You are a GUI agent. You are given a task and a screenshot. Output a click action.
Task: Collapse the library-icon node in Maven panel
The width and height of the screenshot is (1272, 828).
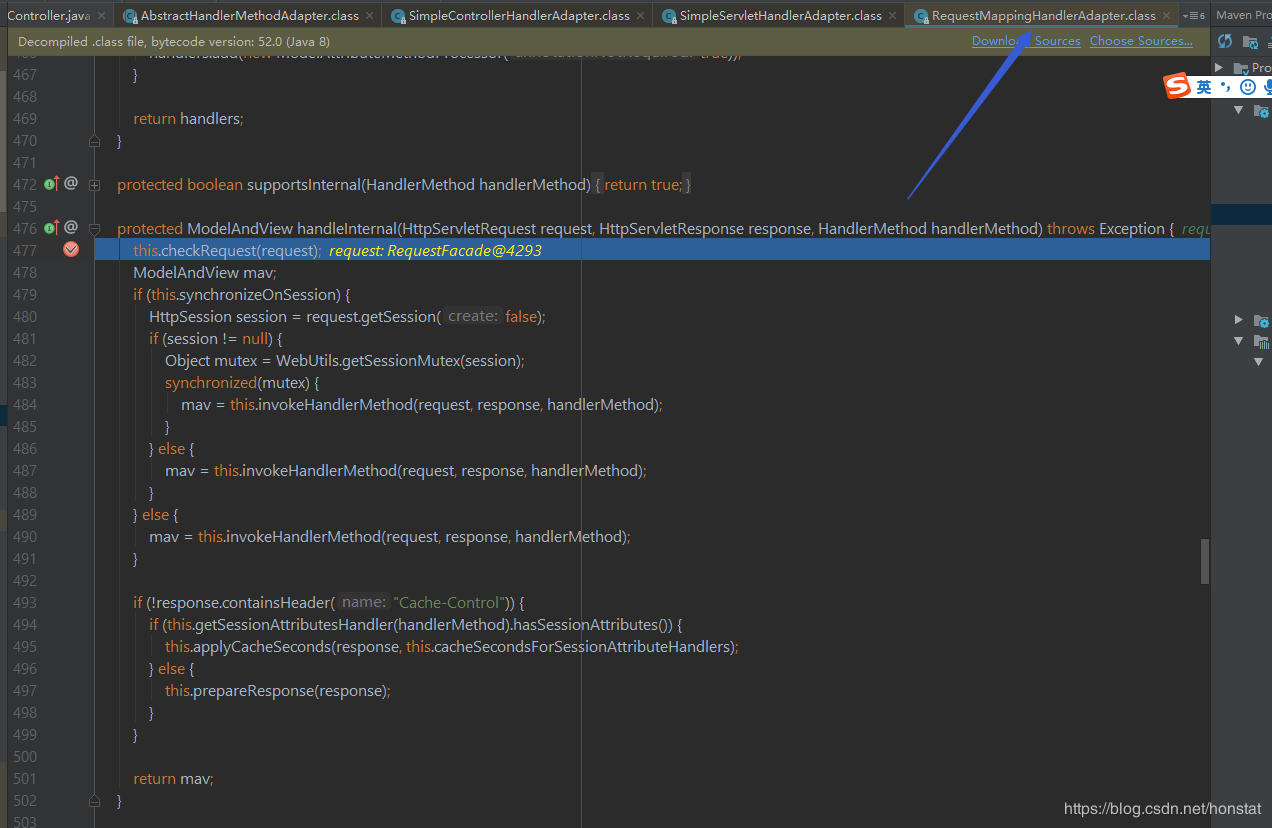(1239, 341)
